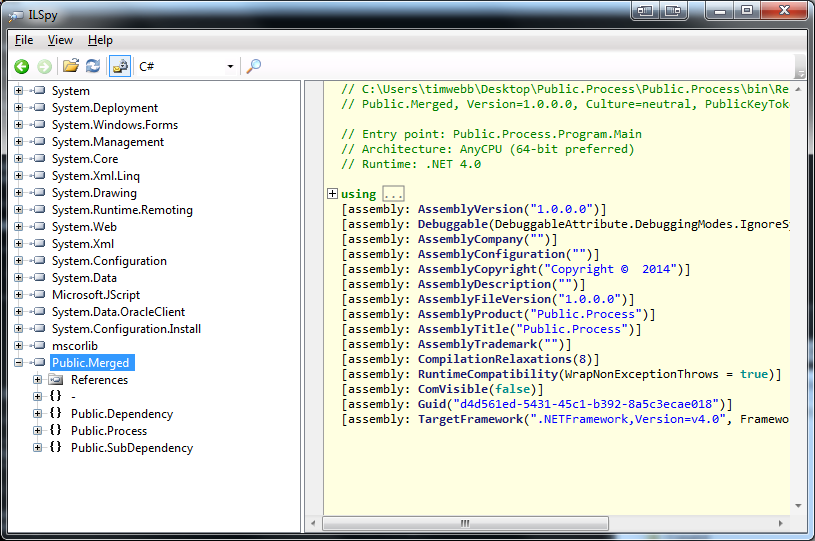This screenshot has width=815, height=541.
Task: Toggle the show internal types toolbar button
Action: 120,66
